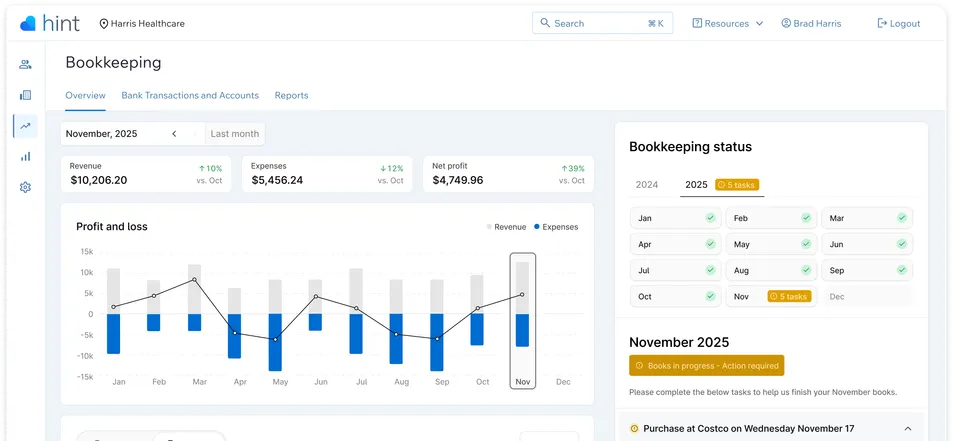
Task: Click the May expenses bar in chart
Action: point(275,342)
